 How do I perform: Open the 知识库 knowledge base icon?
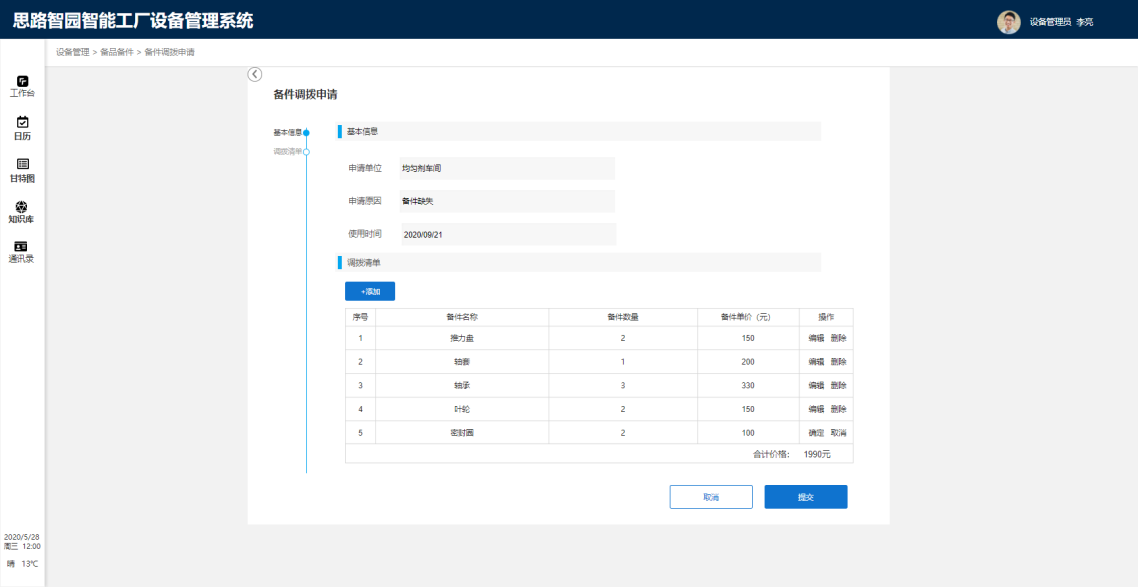pos(22,207)
